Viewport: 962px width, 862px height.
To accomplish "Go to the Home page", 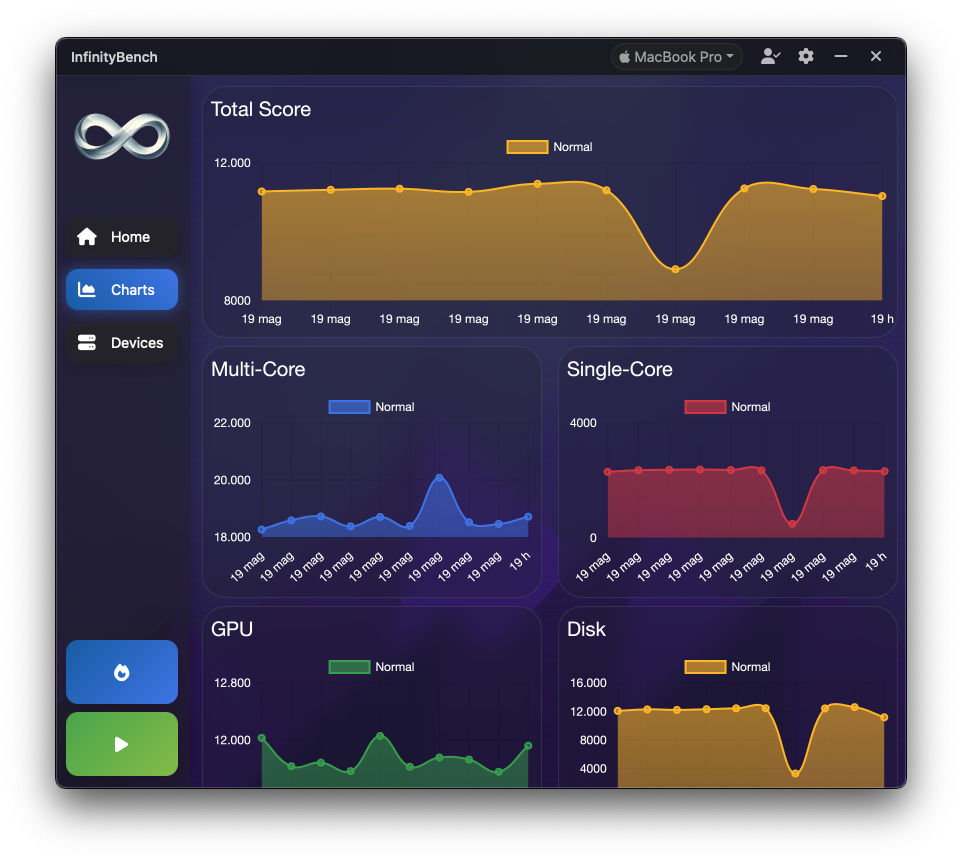I will [122, 237].
